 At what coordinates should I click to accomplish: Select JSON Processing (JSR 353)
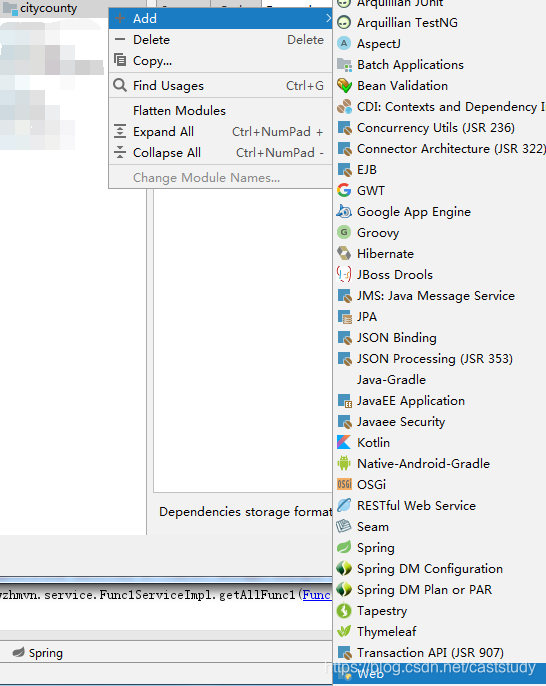(439, 359)
